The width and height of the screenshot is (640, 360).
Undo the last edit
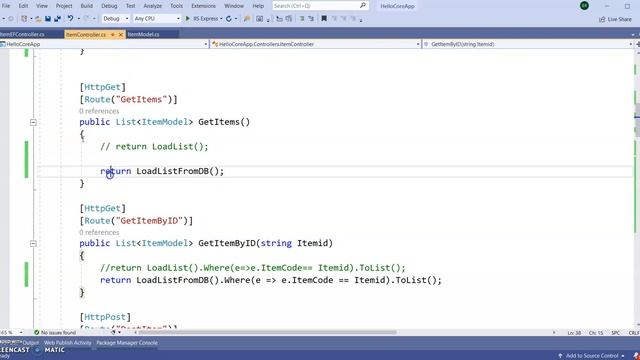coord(70,19)
